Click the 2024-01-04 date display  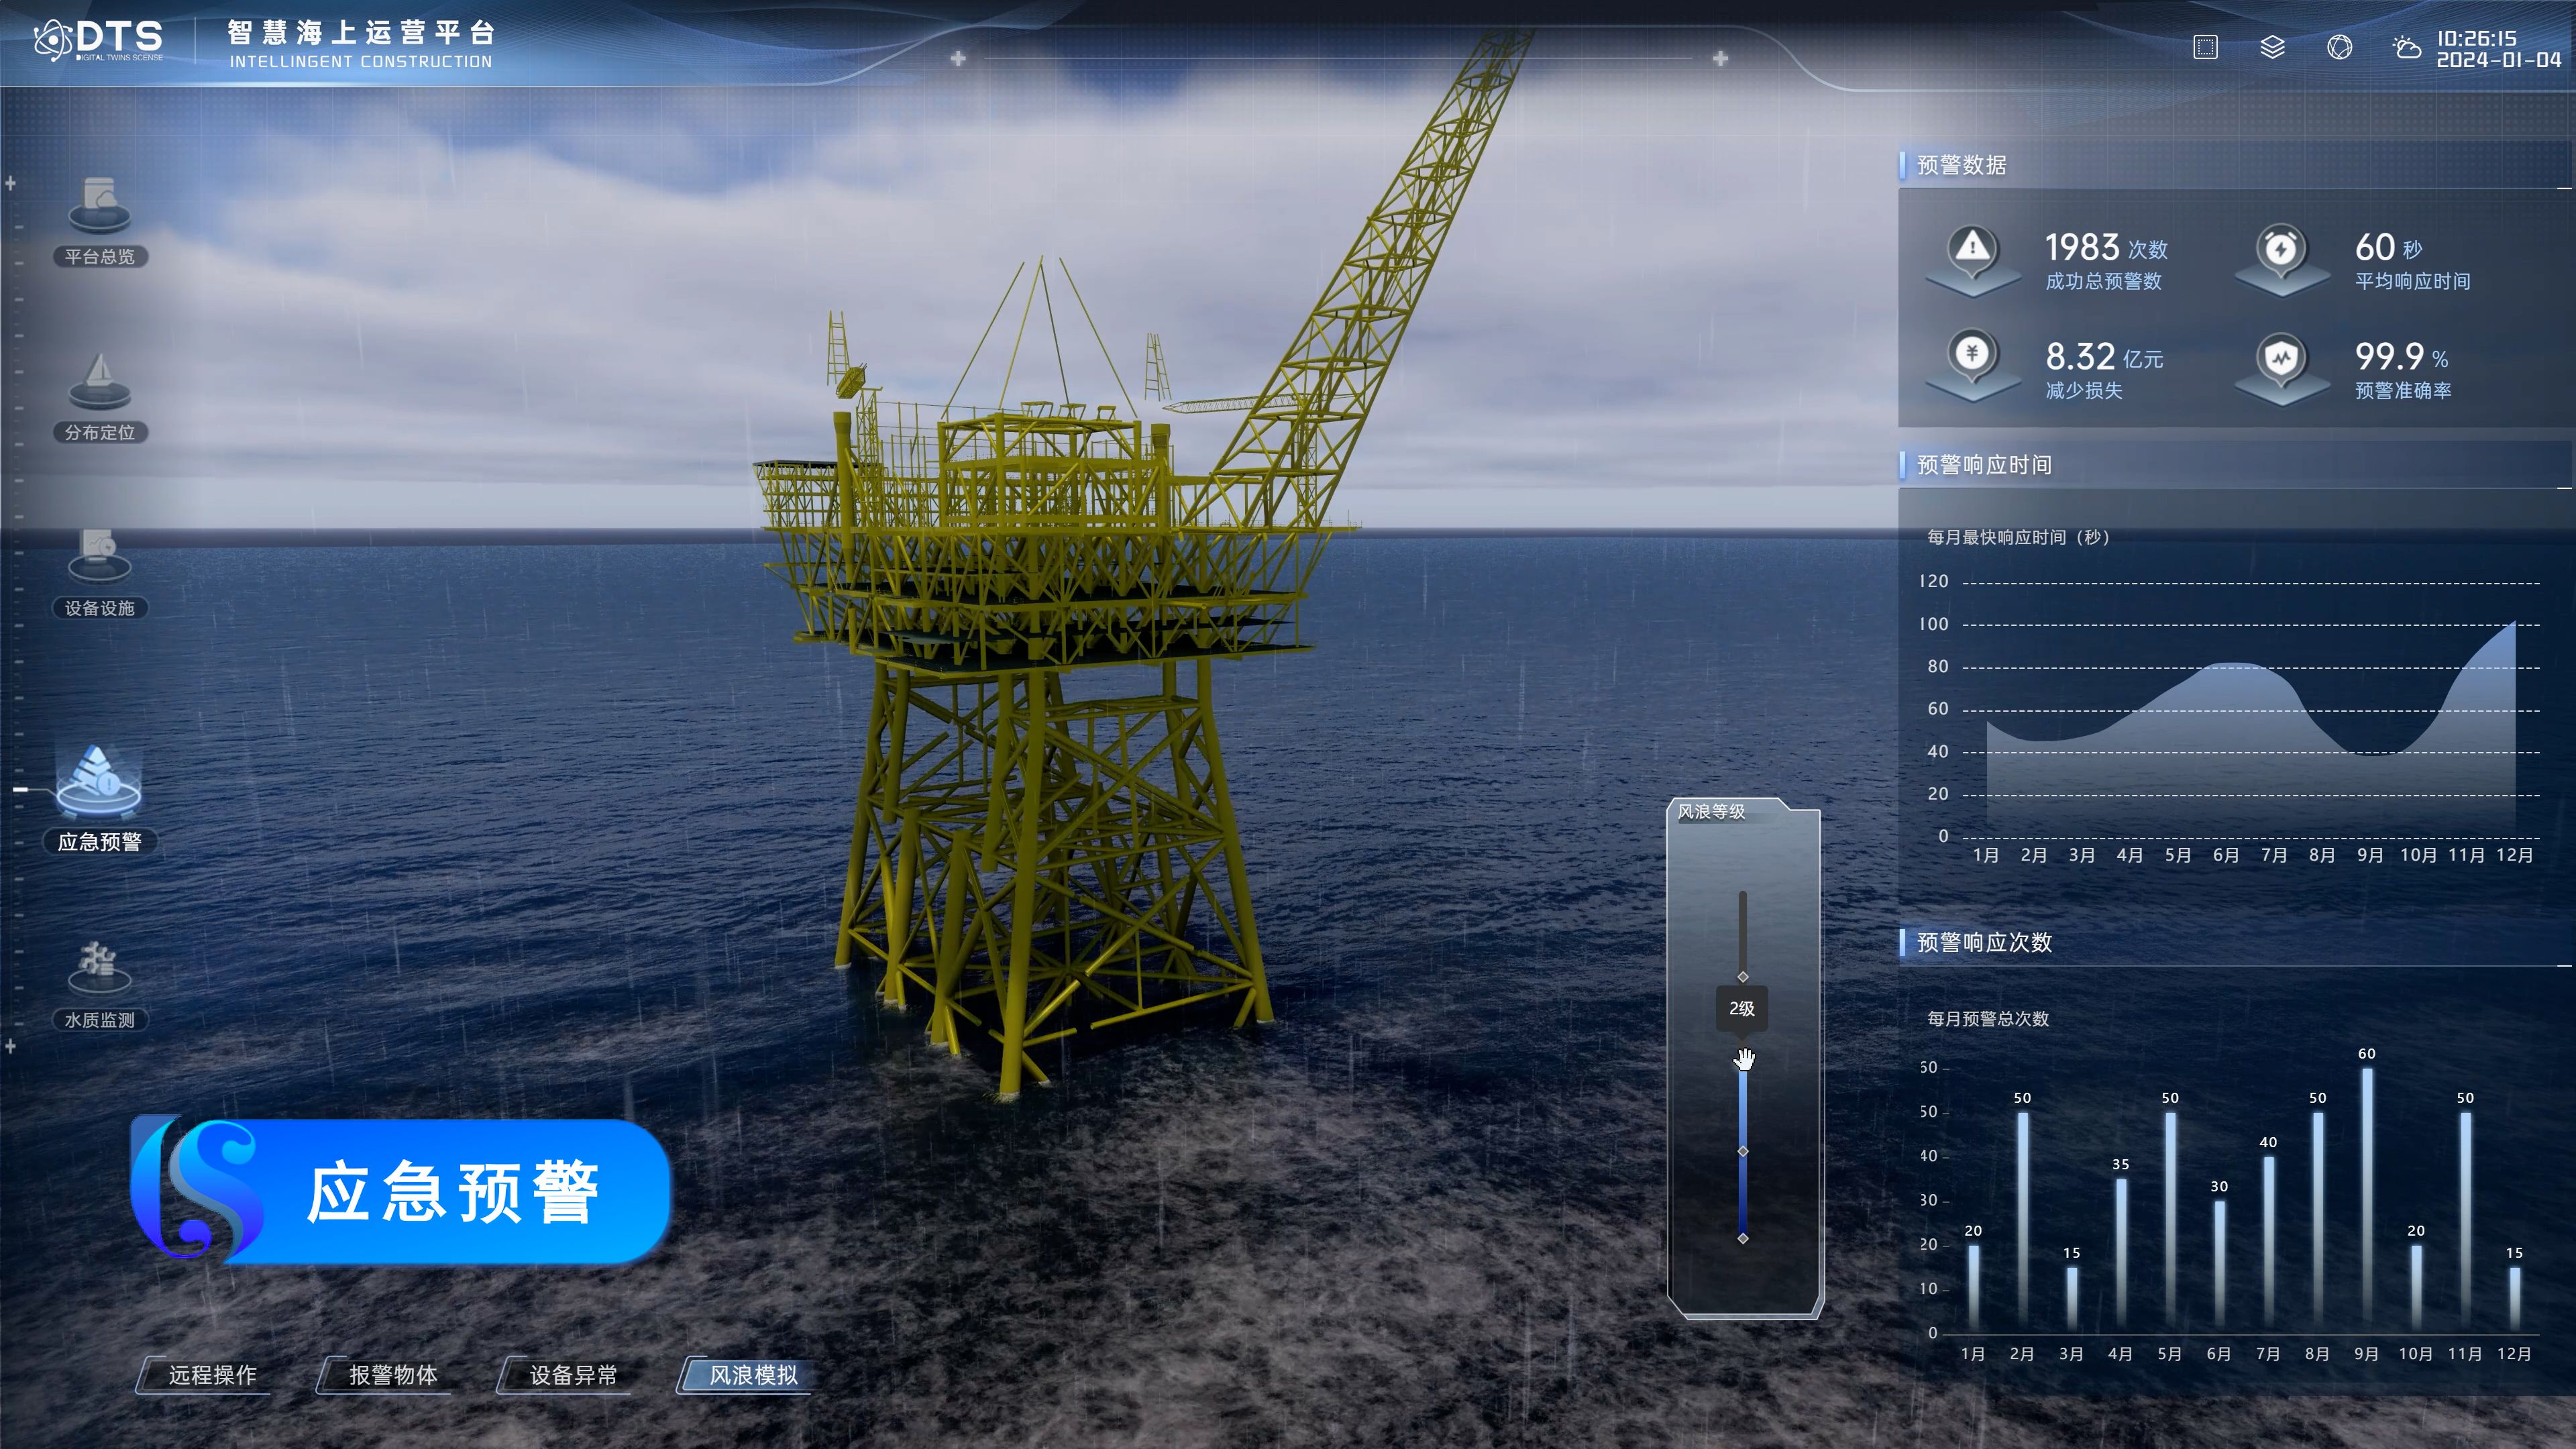[2498, 60]
